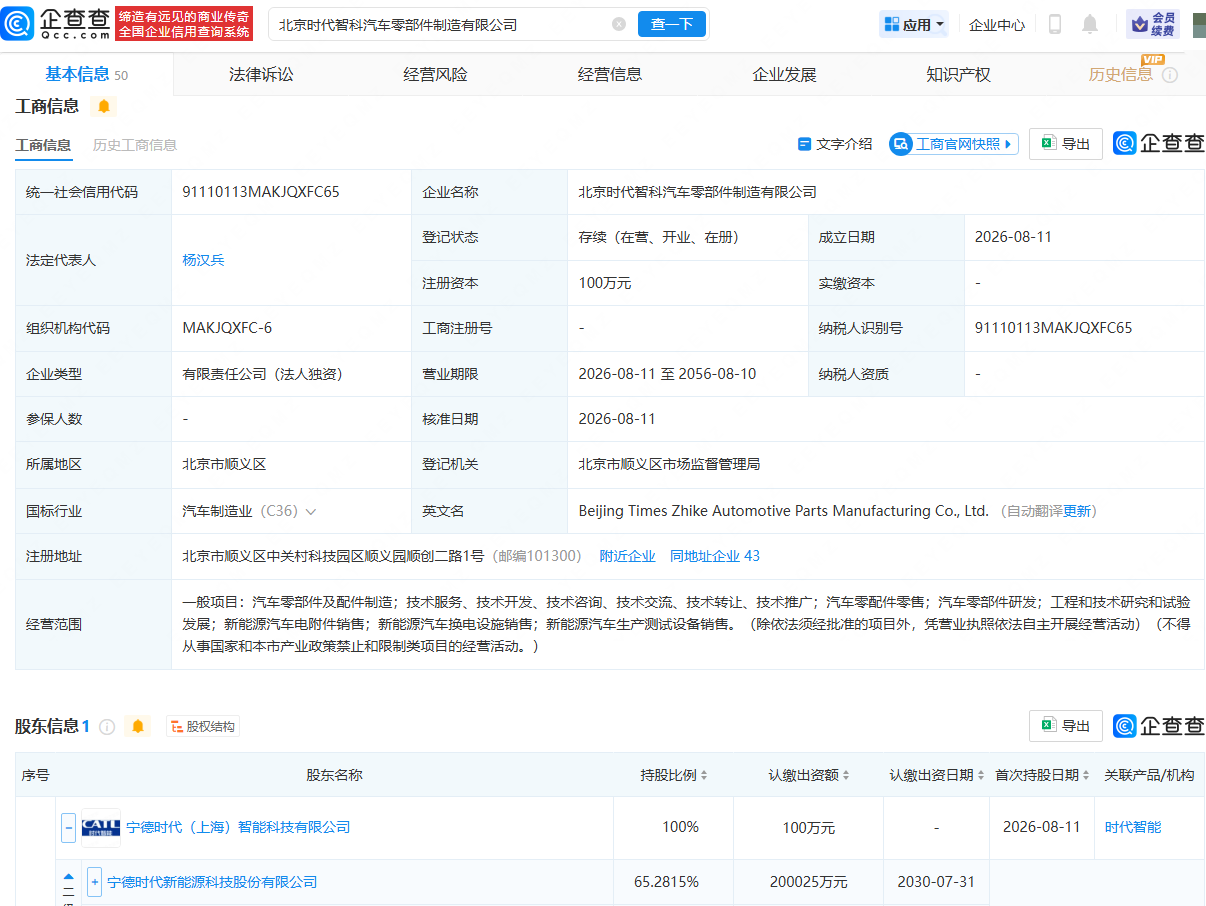The height and width of the screenshot is (906, 1206).
Task: Open notifications bell in header
Action: [x=1090, y=24]
